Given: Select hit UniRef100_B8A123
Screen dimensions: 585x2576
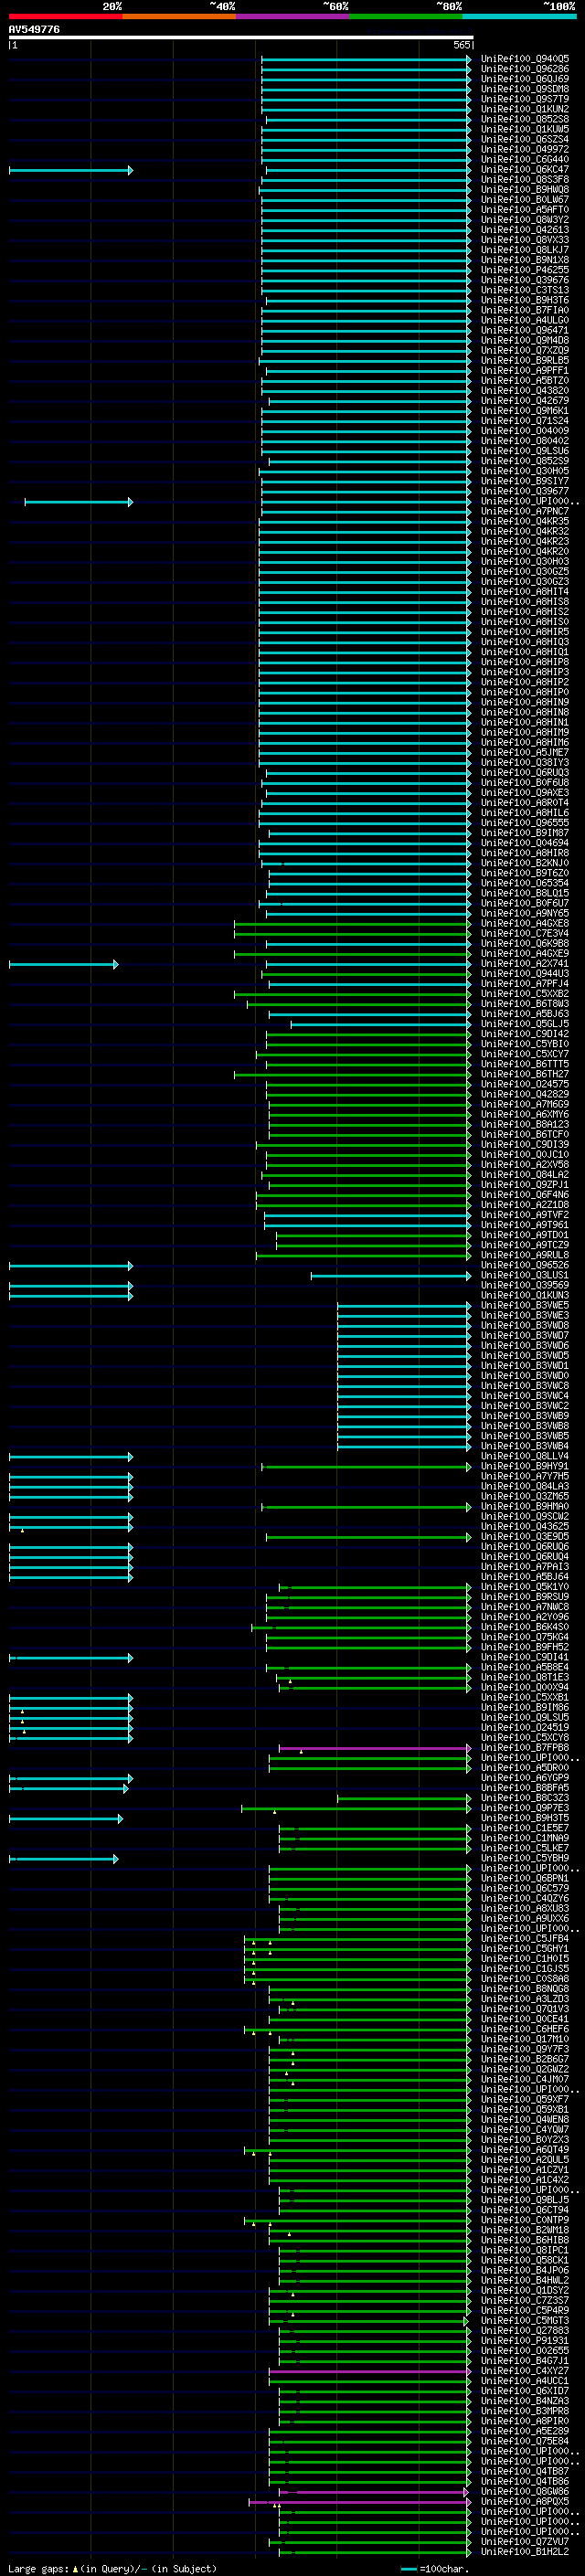Looking at the screenshot, I should 525,1124.
